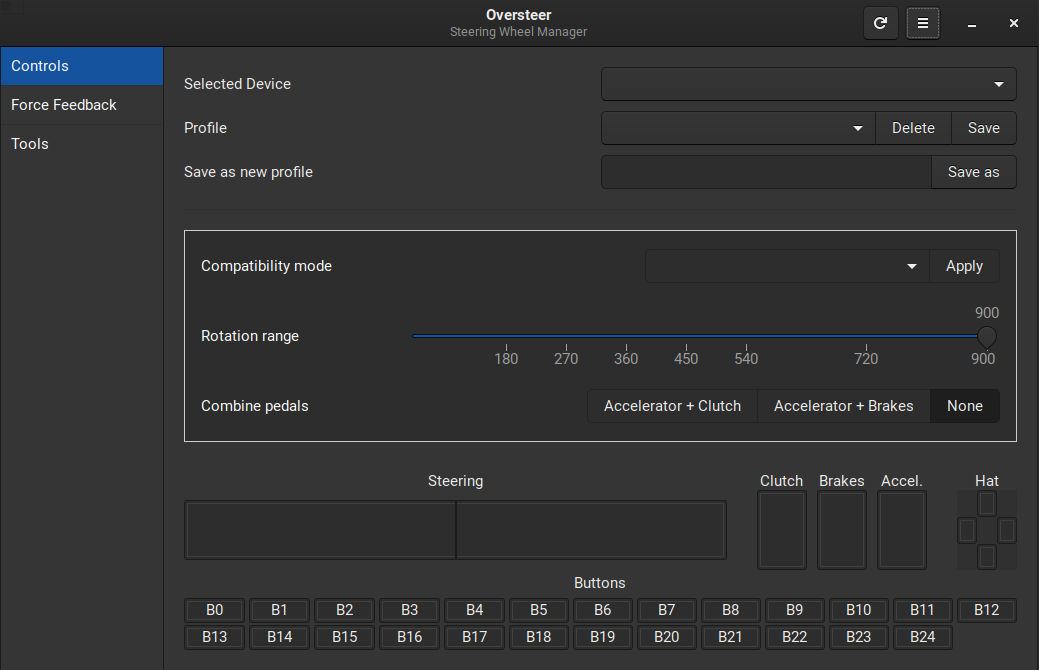Click the B19 button indicator
1039x670 pixels.
[602, 638]
